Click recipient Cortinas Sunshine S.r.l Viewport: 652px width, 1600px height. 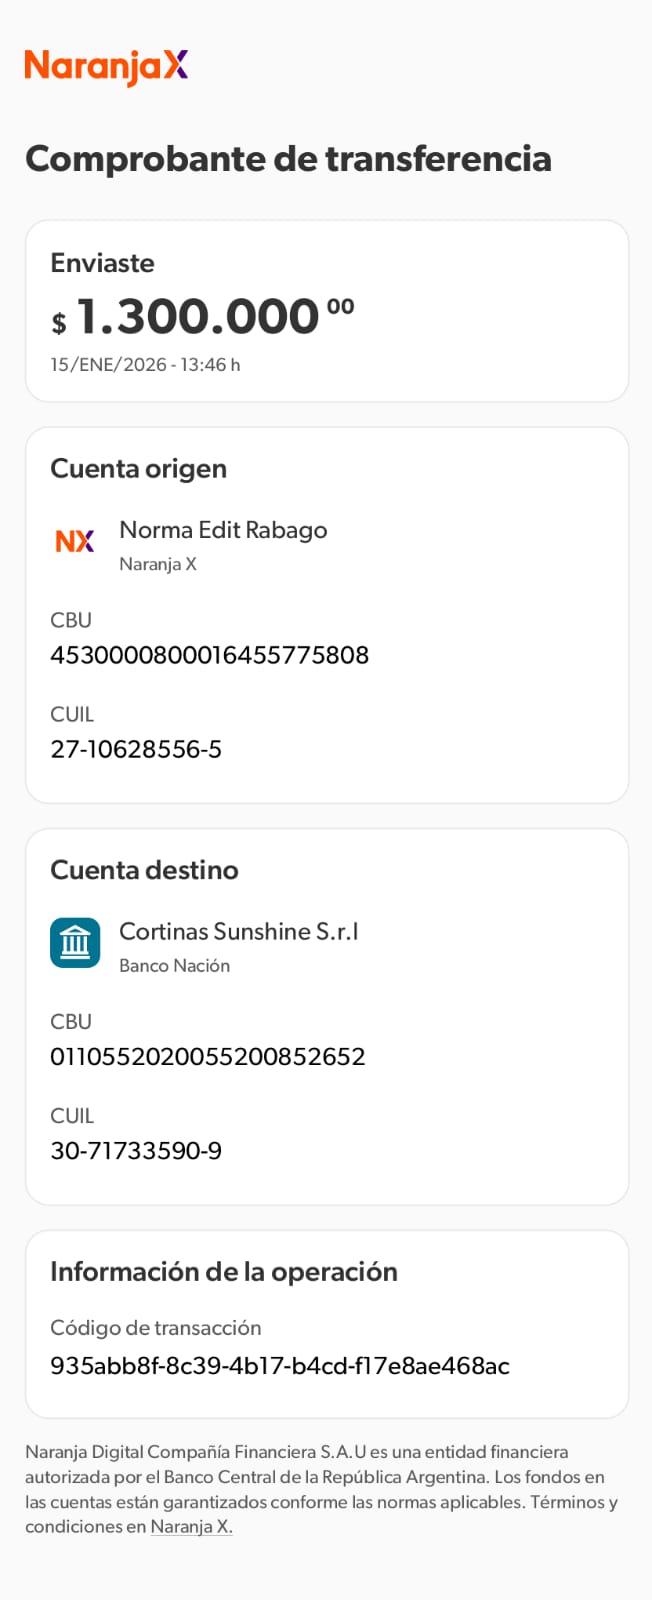[238, 931]
